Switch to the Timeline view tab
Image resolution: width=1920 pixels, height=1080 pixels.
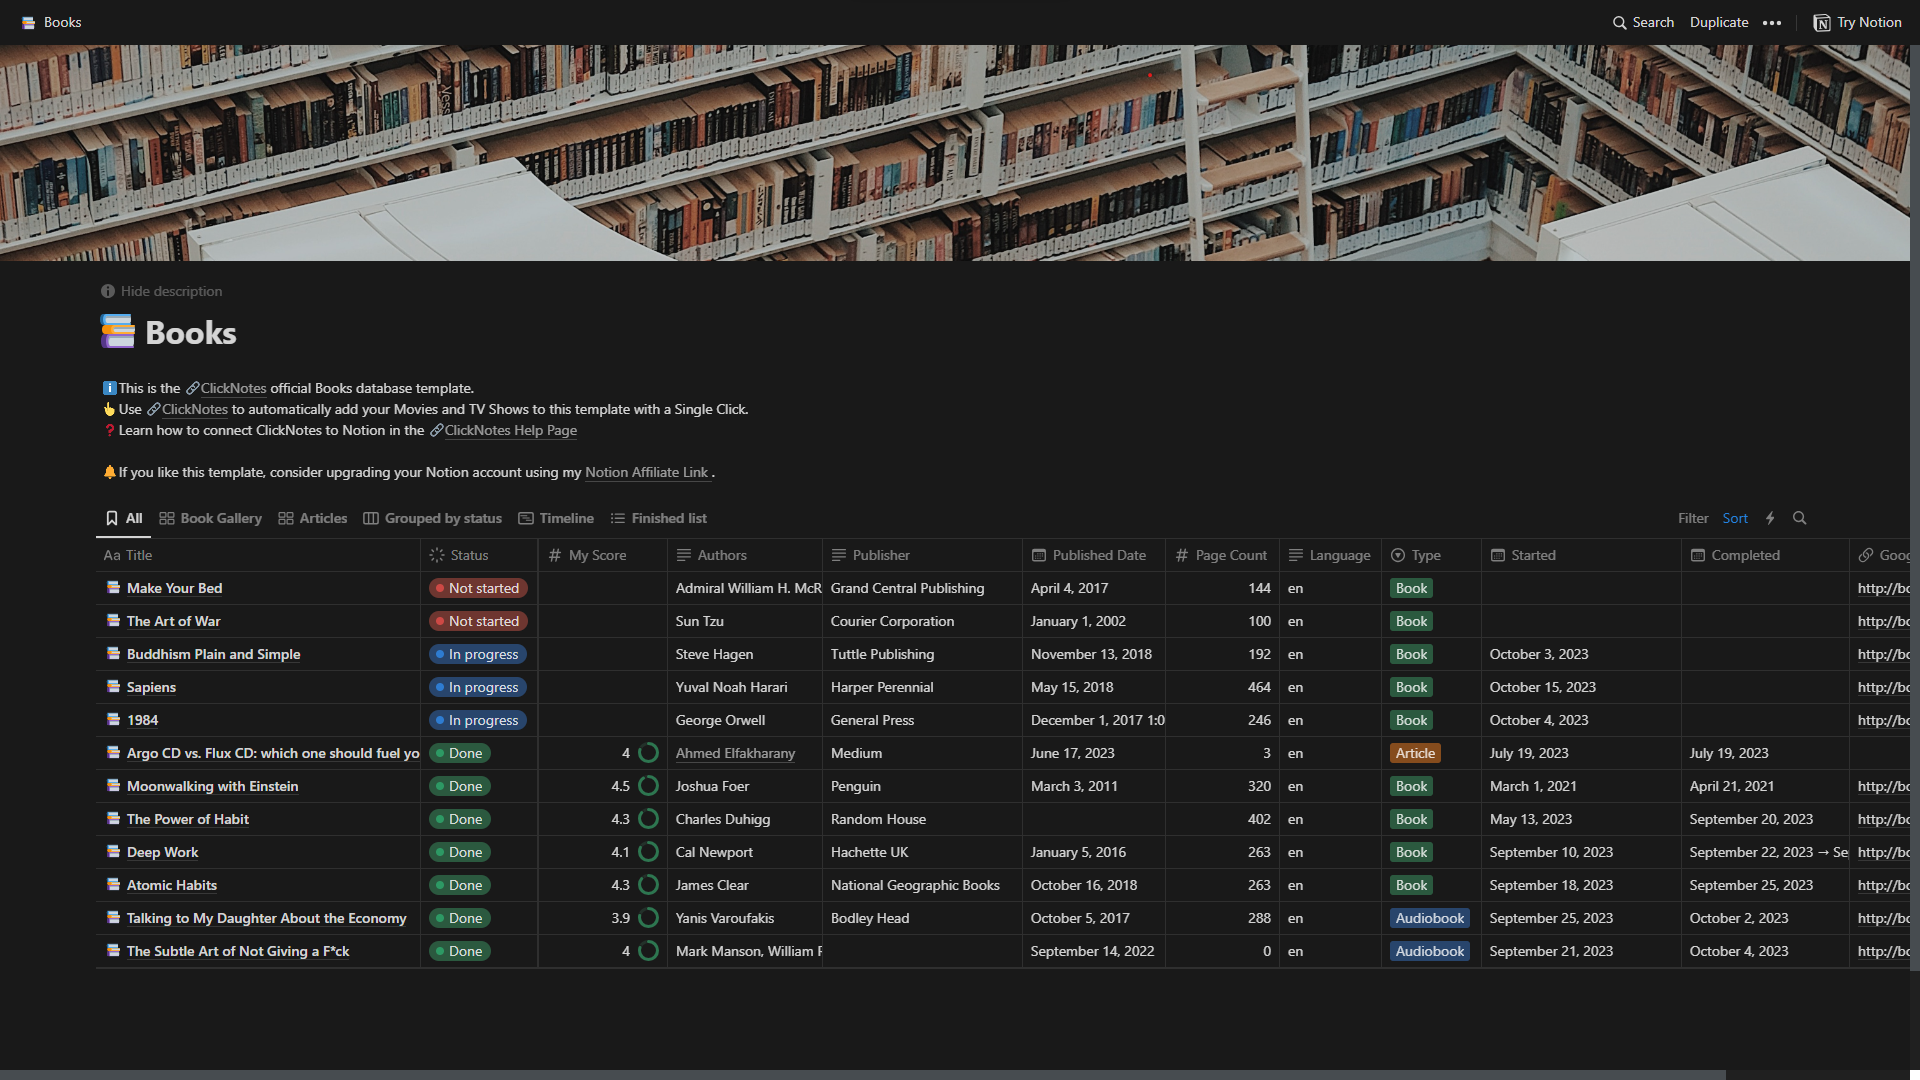point(556,518)
